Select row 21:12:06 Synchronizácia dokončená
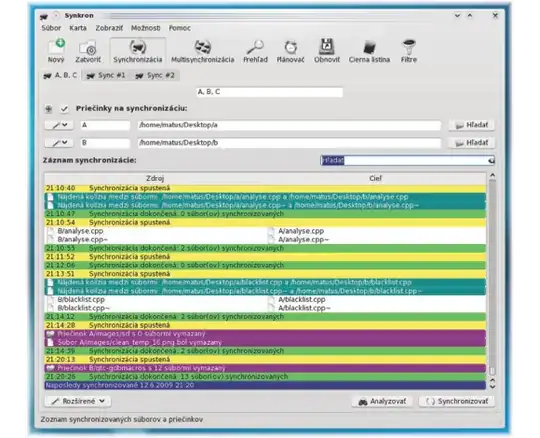Image resolution: width=540 pixels, height=438 pixels. (265, 265)
